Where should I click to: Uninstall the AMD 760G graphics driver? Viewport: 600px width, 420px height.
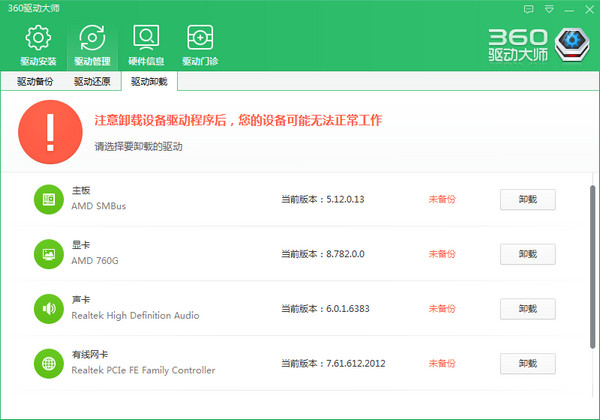tap(527, 254)
